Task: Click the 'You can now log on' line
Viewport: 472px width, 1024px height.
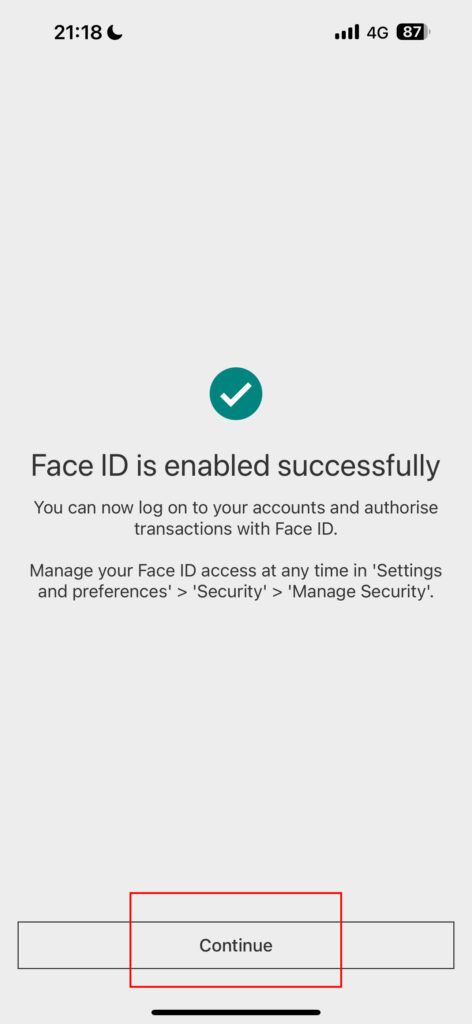Action: click(x=236, y=507)
